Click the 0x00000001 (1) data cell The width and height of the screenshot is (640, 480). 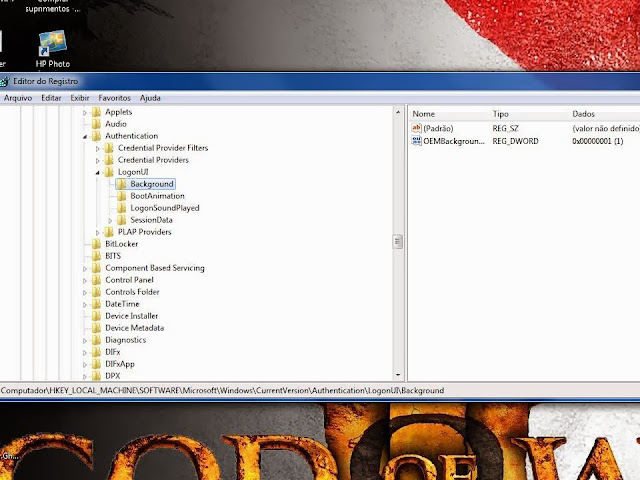[598, 141]
